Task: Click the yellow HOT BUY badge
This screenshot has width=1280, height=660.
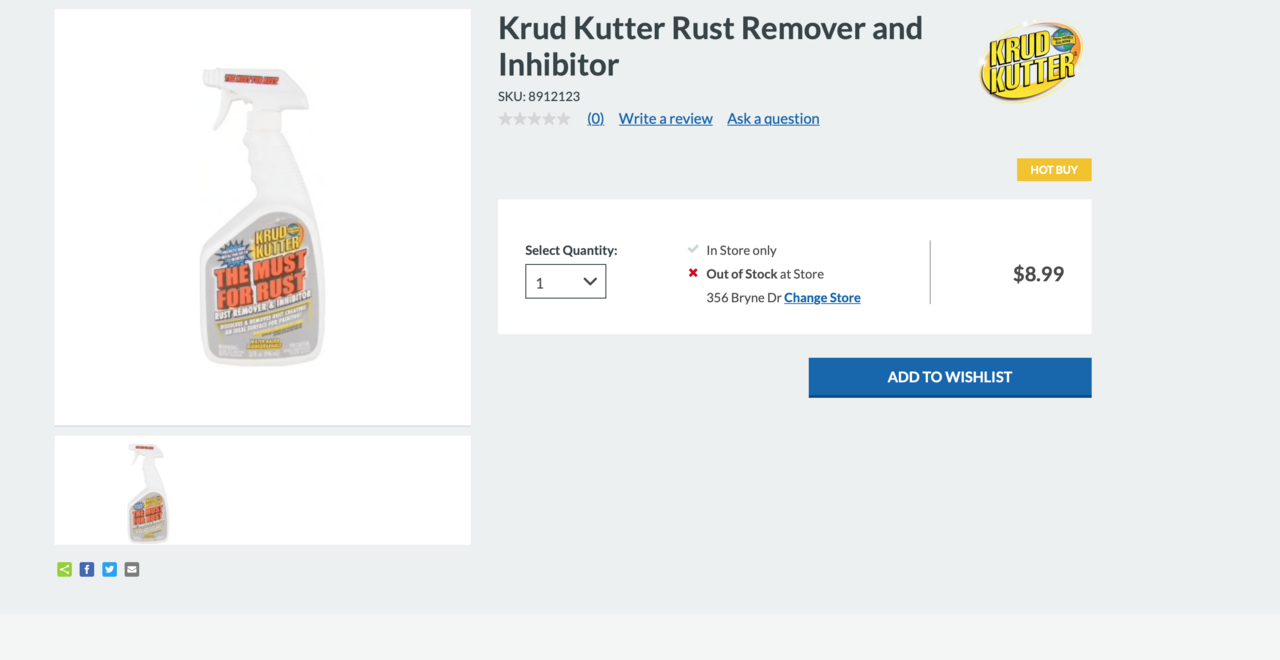Action: pyautogui.click(x=1054, y=170)
